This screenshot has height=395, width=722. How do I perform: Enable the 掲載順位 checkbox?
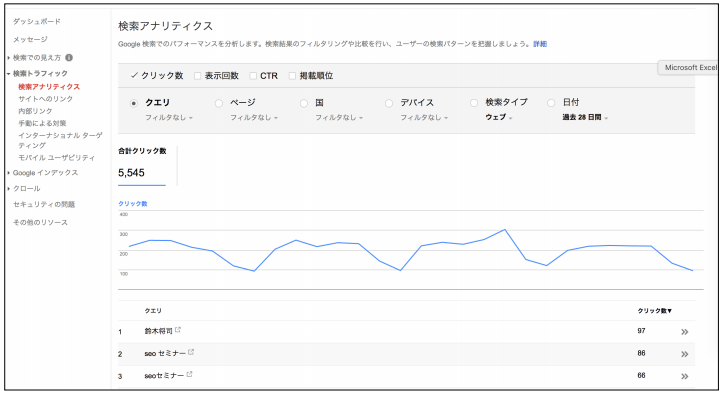[x=292, y=76]
